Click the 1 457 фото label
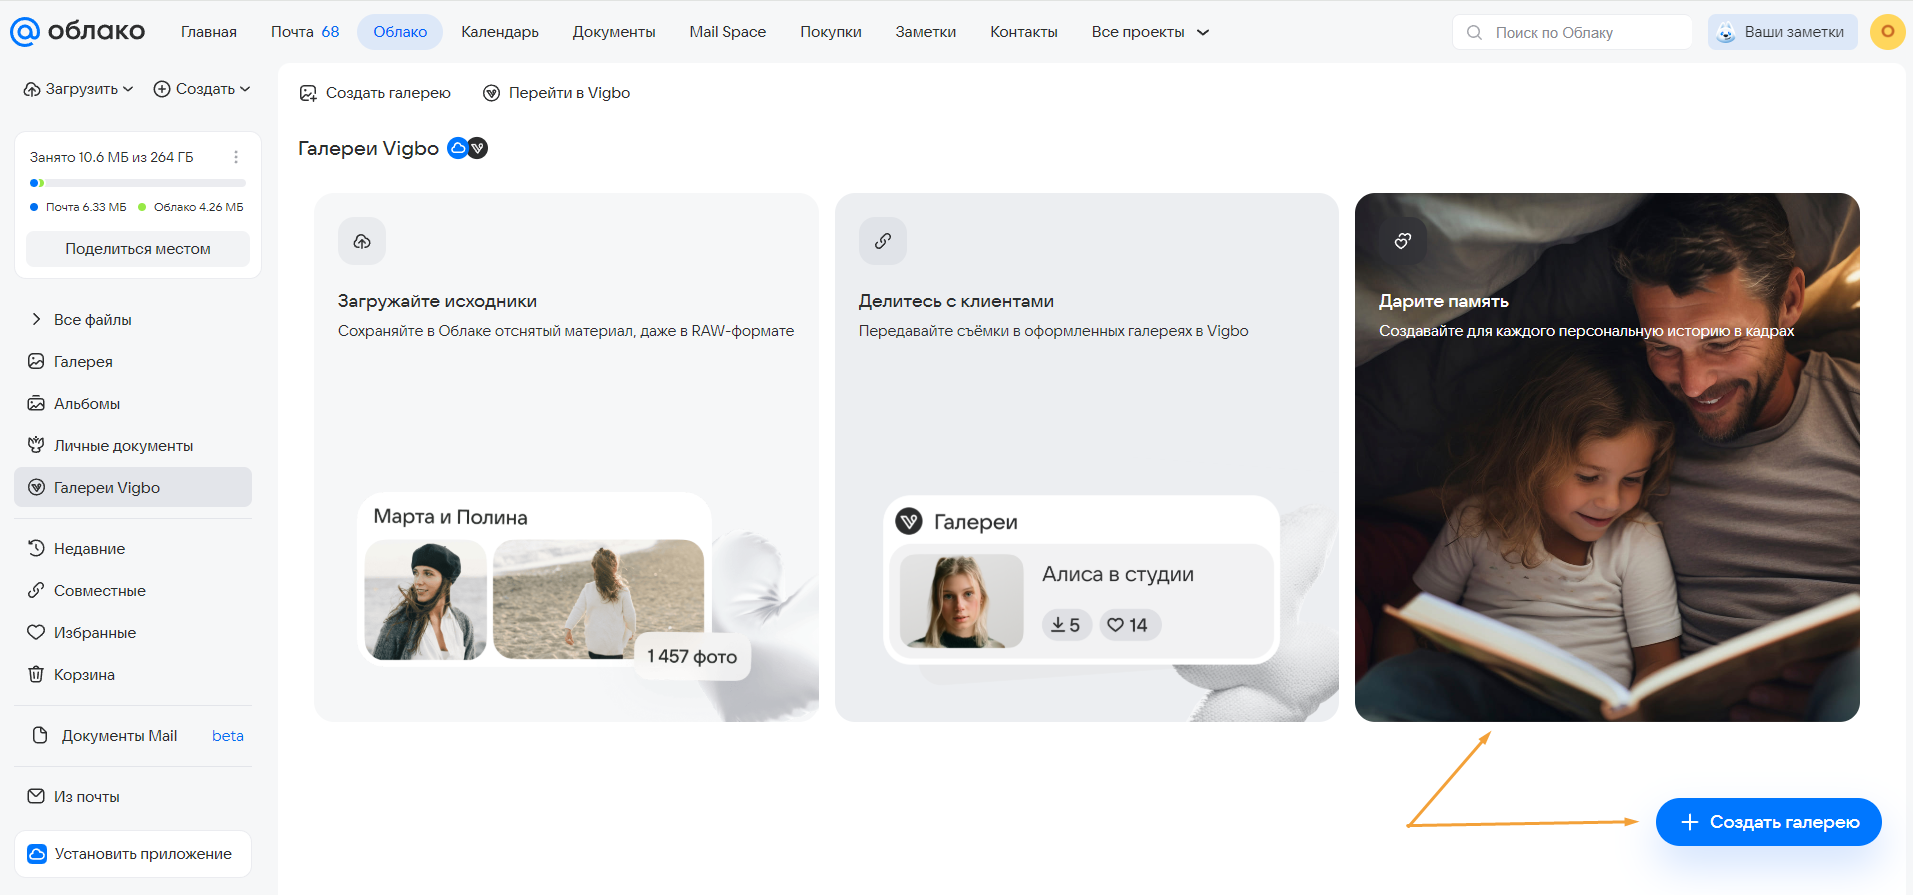The image size is (1913, 895). pos(692,657)
